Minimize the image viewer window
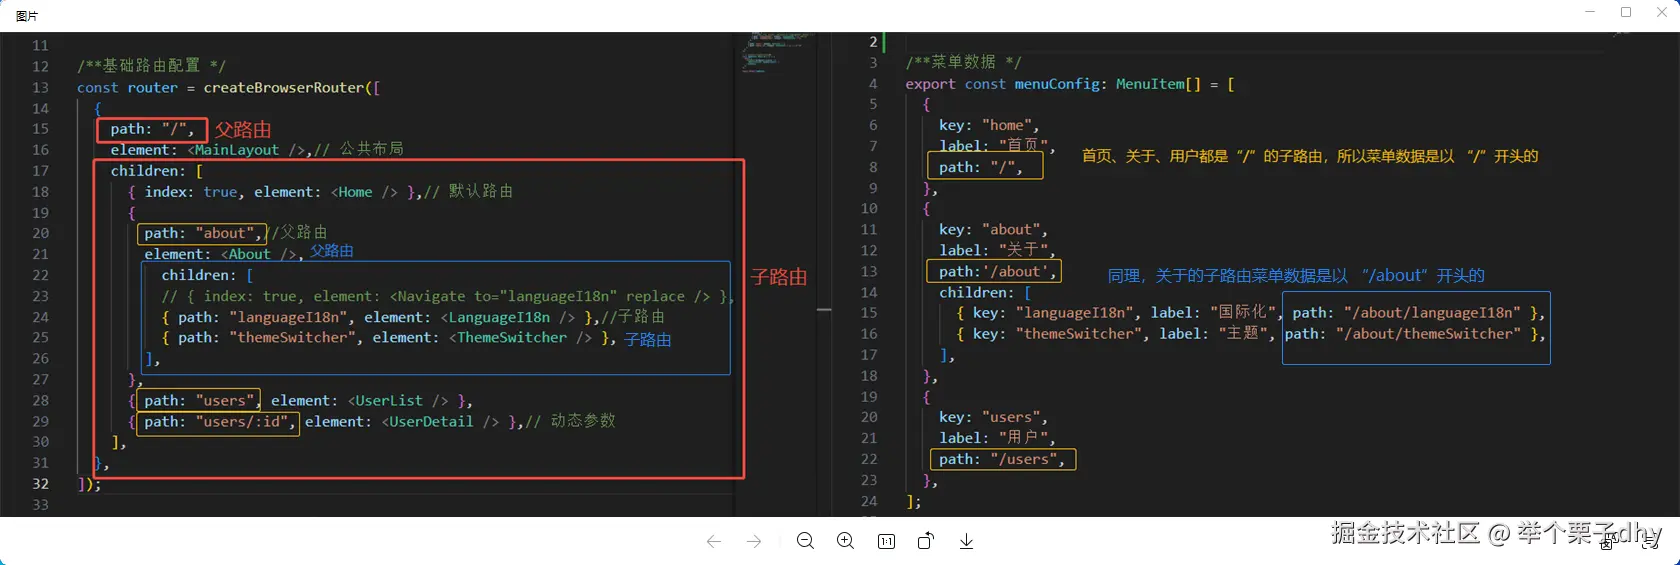The width and height of the screenshot is (1680, 565). 1590,12
